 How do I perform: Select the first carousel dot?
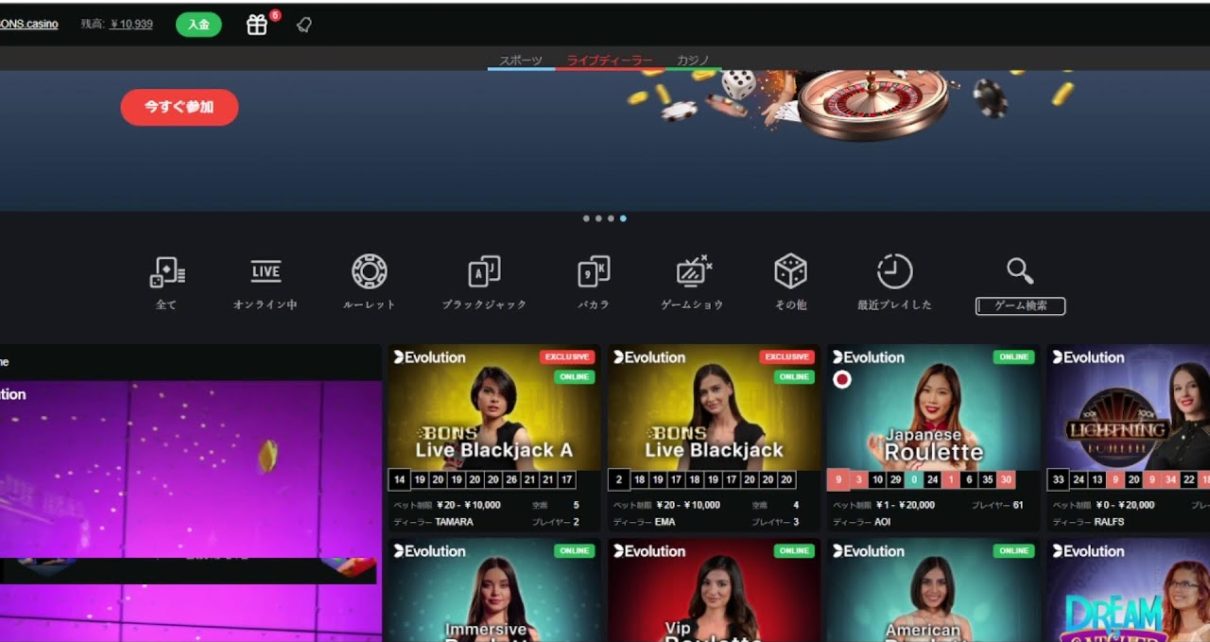point(587,218)
